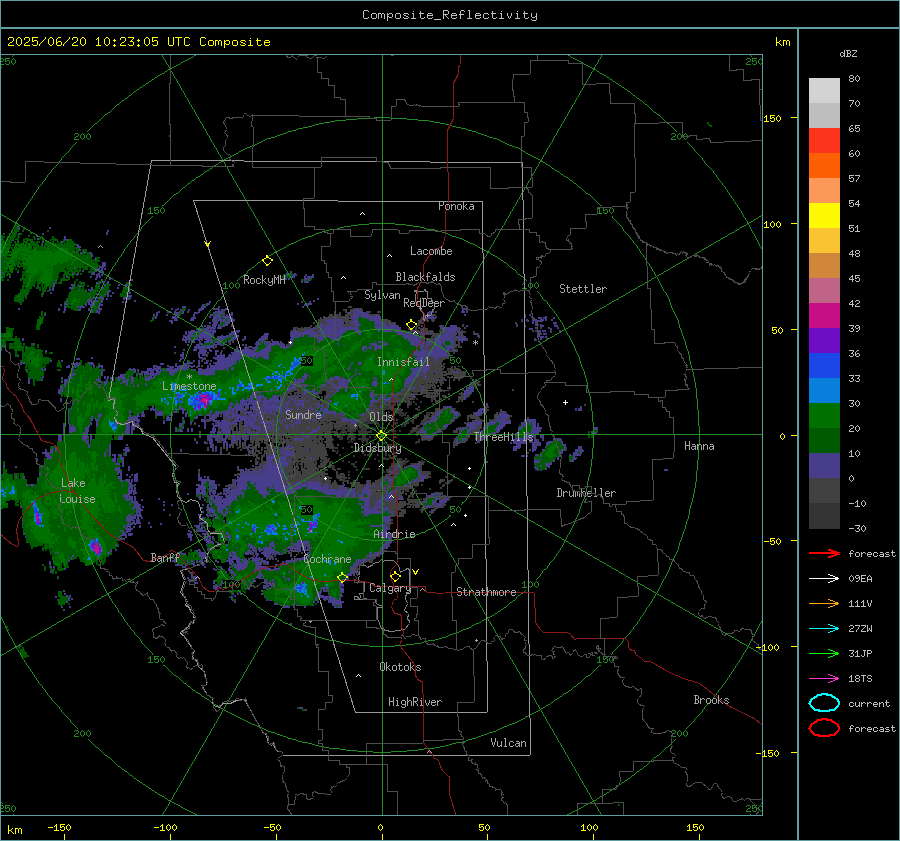
Task: Click the Sundre label
Action: [x=303, y=414]
